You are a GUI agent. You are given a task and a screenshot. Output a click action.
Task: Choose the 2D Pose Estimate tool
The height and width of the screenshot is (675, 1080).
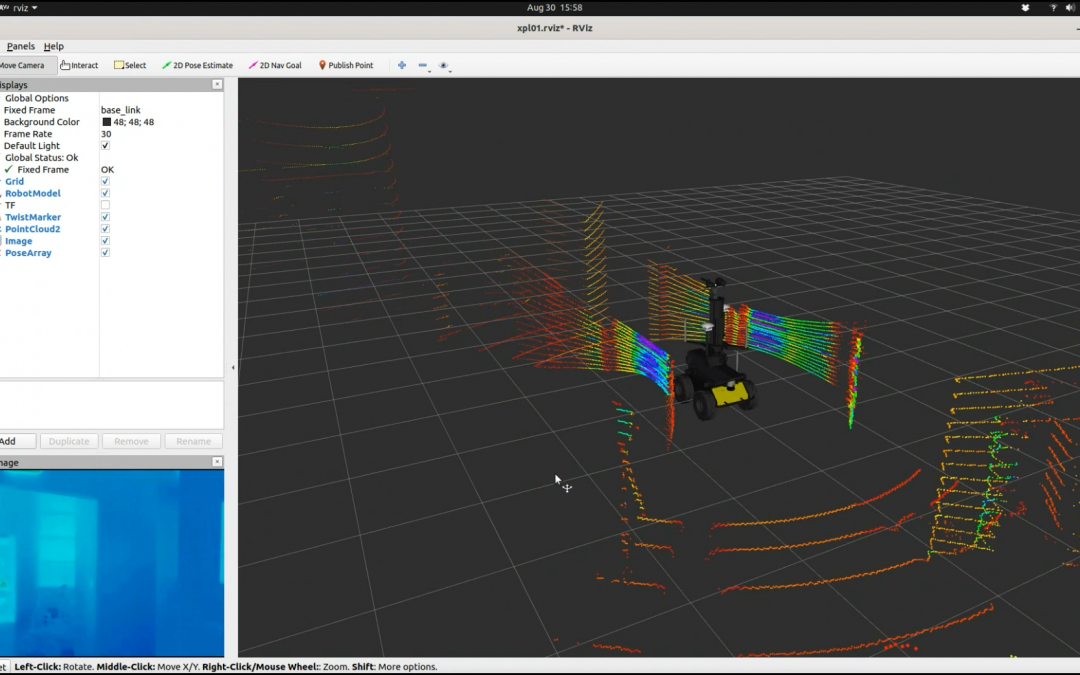click(197, 65)
